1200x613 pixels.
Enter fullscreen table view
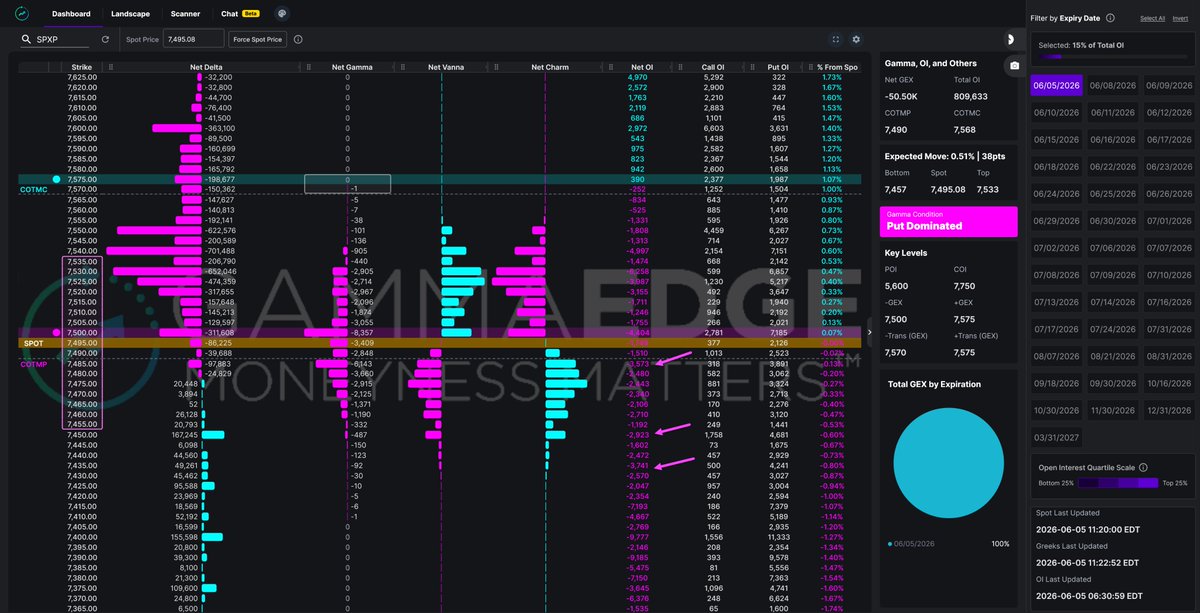pos(836,39)
